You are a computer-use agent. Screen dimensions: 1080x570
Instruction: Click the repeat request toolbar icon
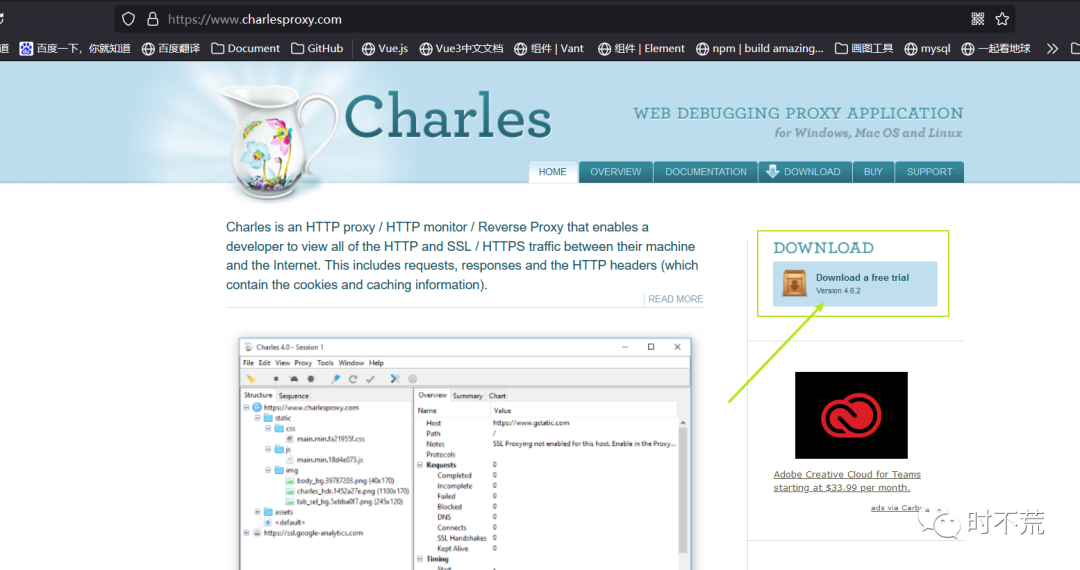coord(353,379)
